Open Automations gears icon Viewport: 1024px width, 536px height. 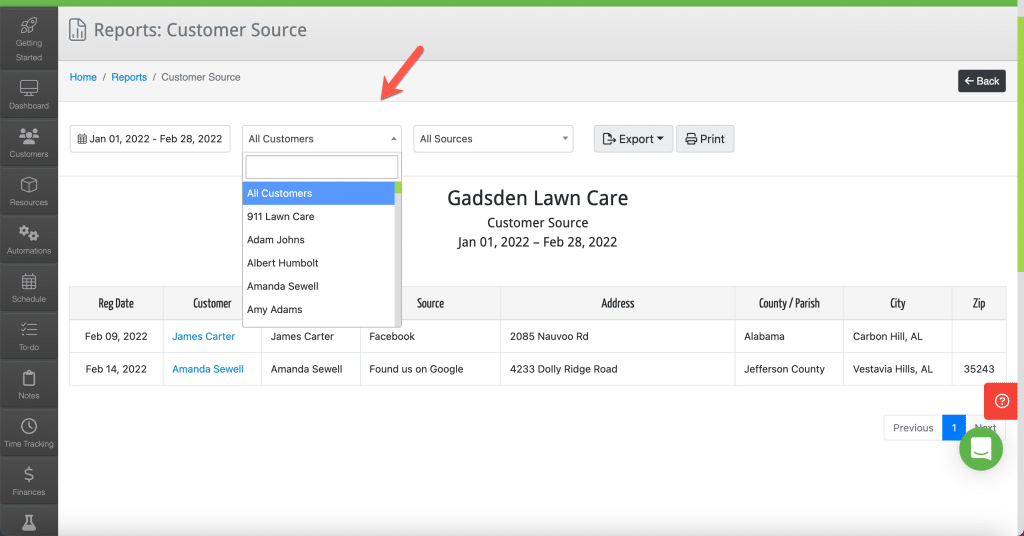point(29,233)
